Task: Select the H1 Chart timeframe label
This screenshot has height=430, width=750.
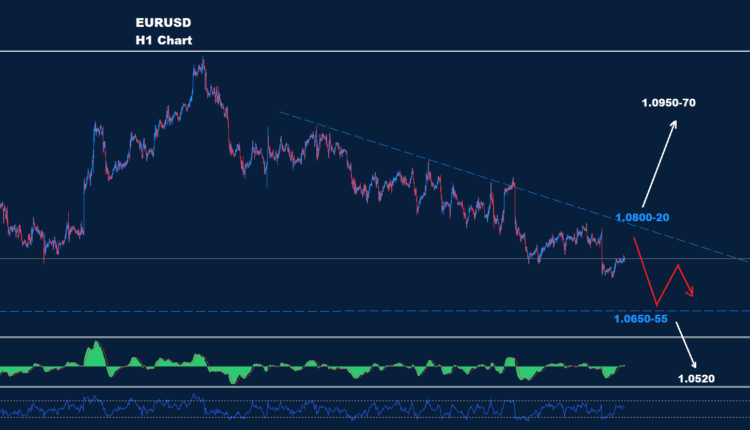Action: (x=164, y=41)
